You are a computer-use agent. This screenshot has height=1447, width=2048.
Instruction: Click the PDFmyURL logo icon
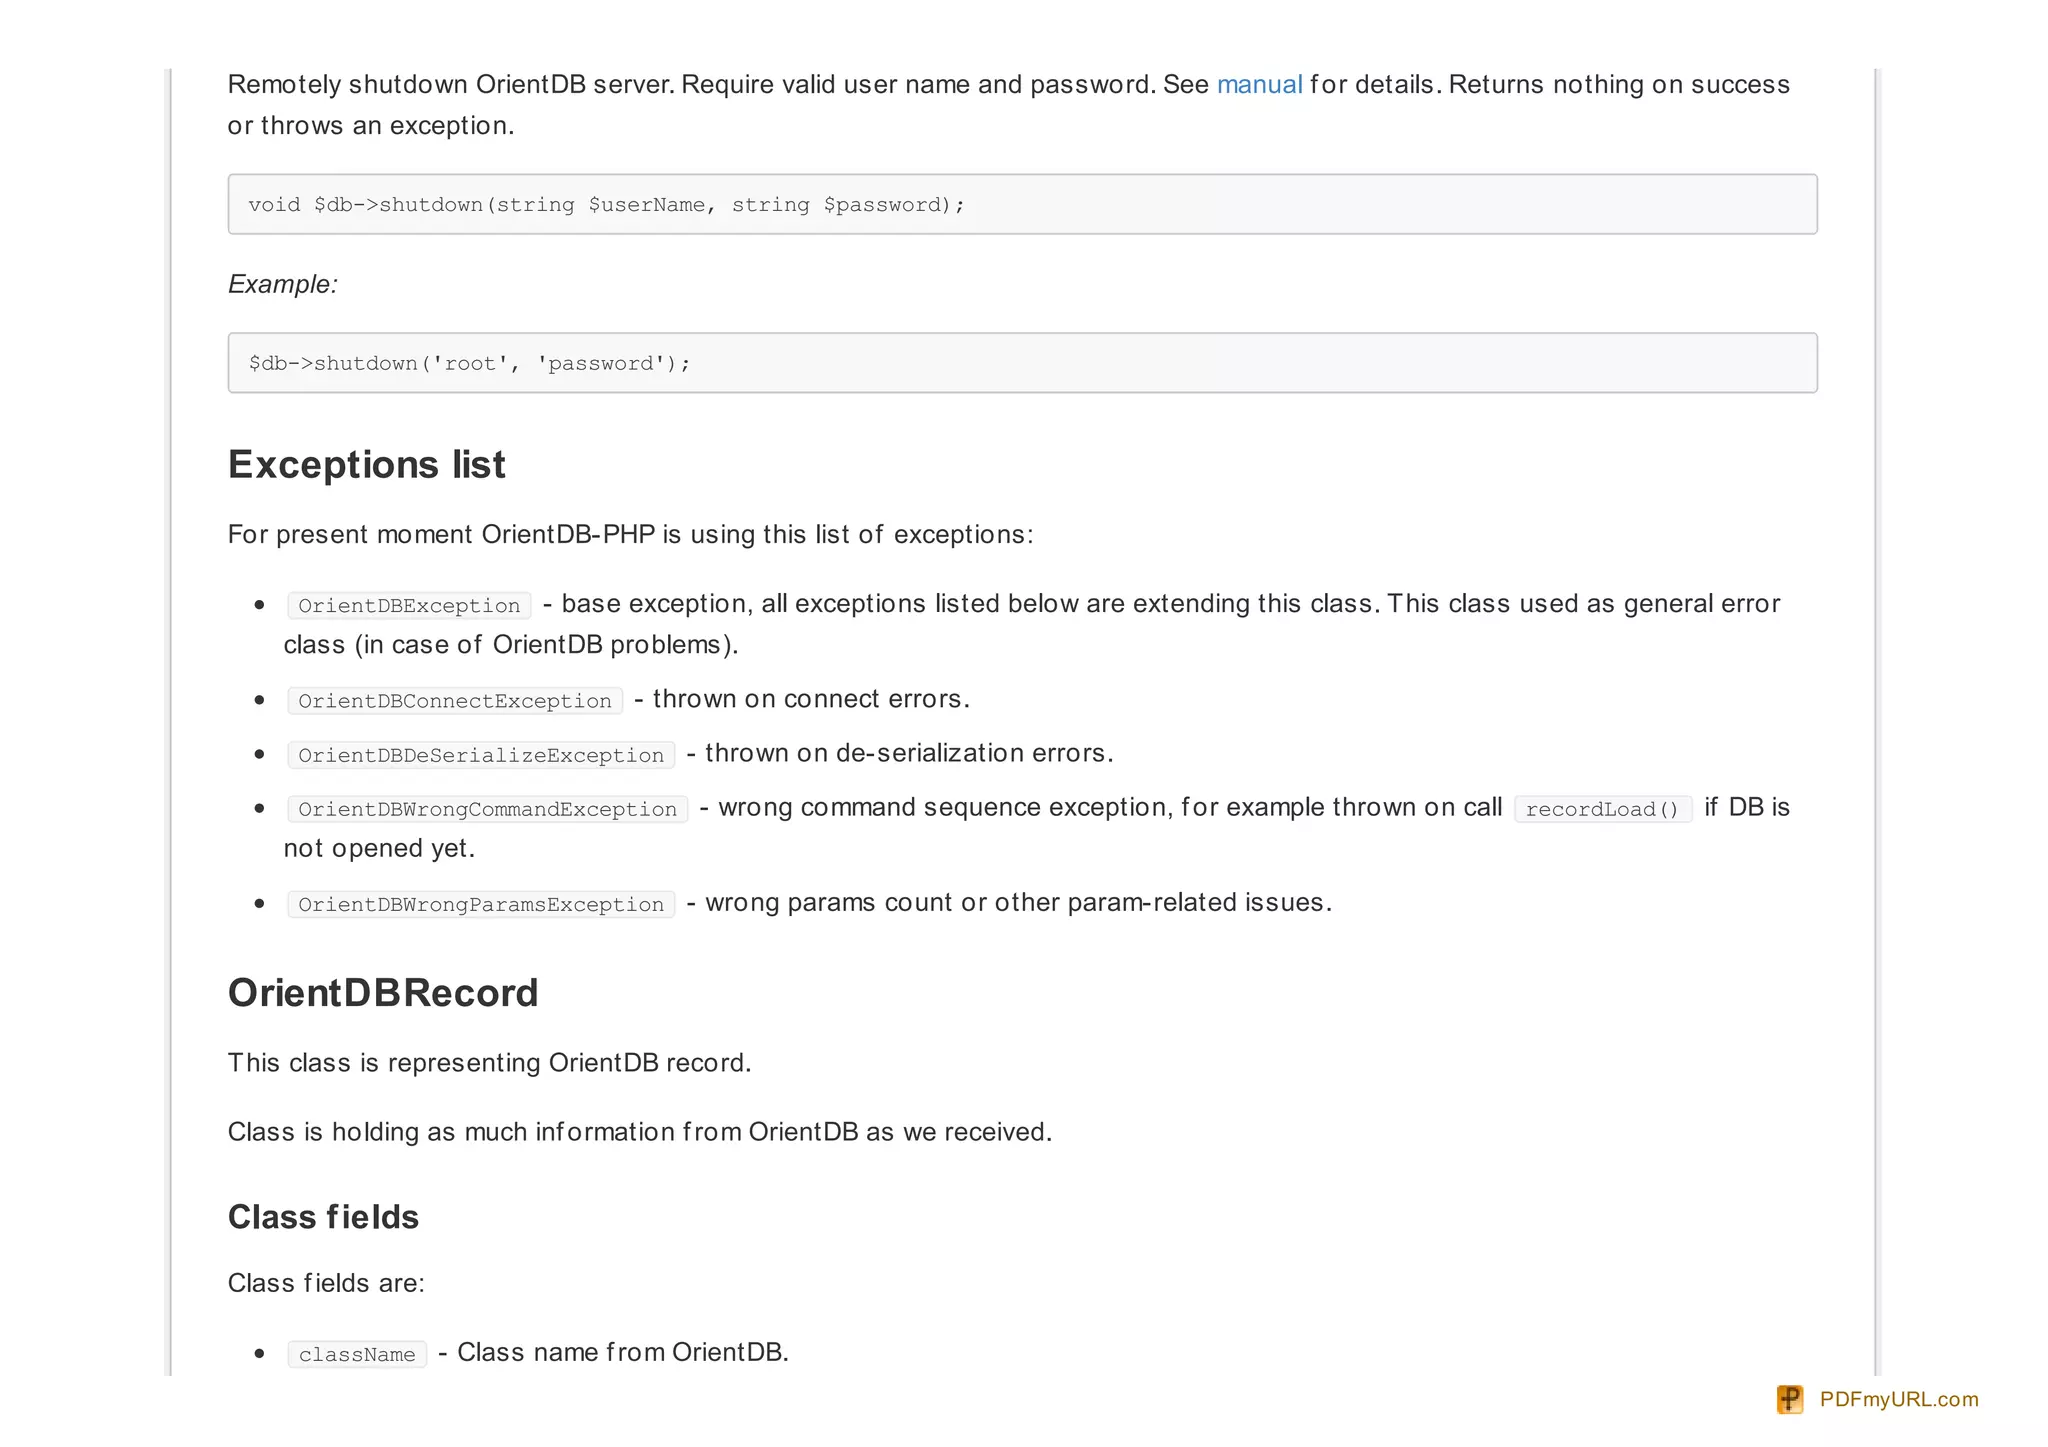[1789, 1399]
